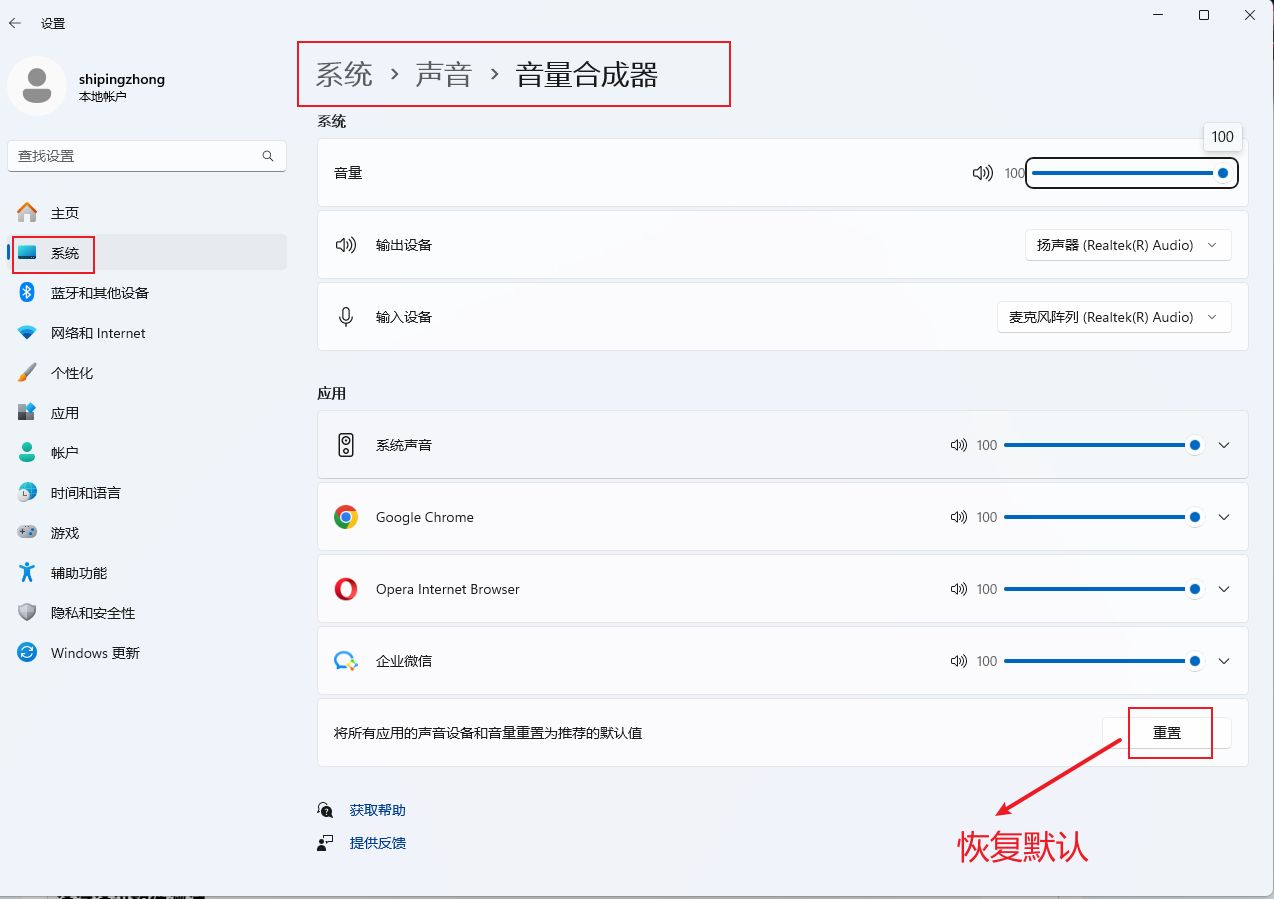
Task: Open the 获取帮助 link
Action: pyautogui.click(x=377, y=810)
